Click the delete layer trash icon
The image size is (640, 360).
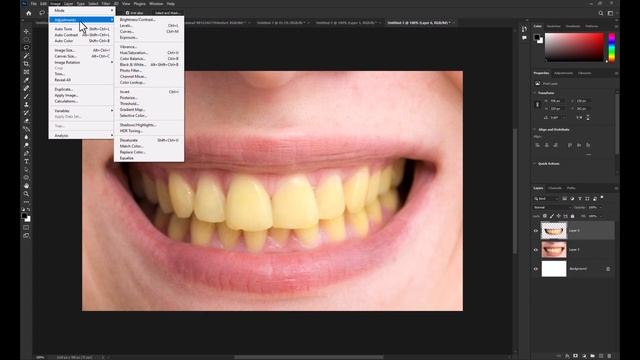coord(609,356)
